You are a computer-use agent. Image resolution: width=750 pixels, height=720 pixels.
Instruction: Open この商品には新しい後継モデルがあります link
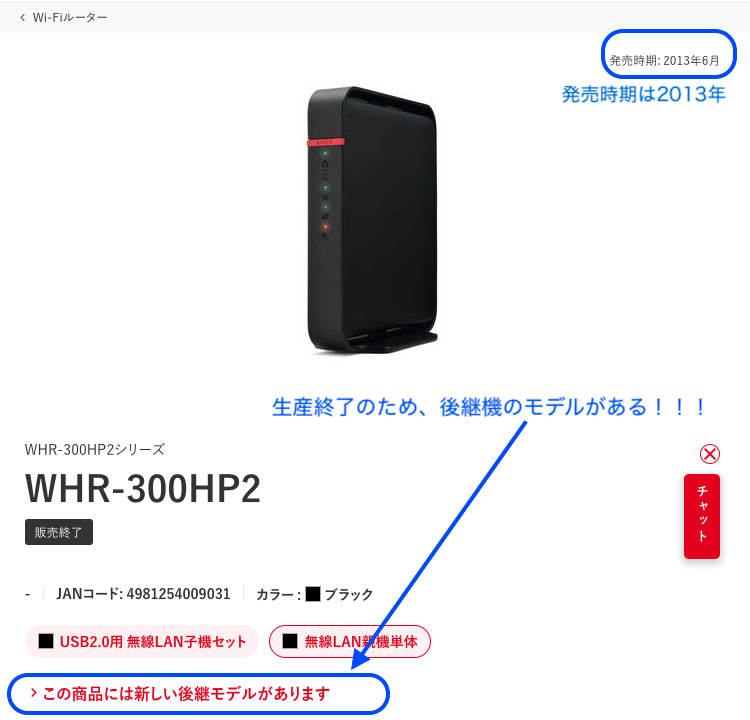[x=180, y=694]
